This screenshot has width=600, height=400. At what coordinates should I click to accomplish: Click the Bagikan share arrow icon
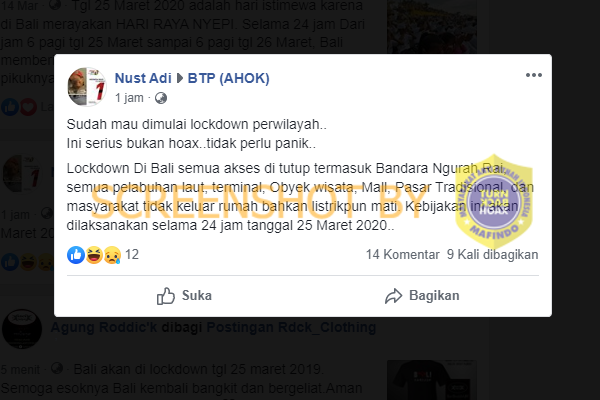[393, 296]
